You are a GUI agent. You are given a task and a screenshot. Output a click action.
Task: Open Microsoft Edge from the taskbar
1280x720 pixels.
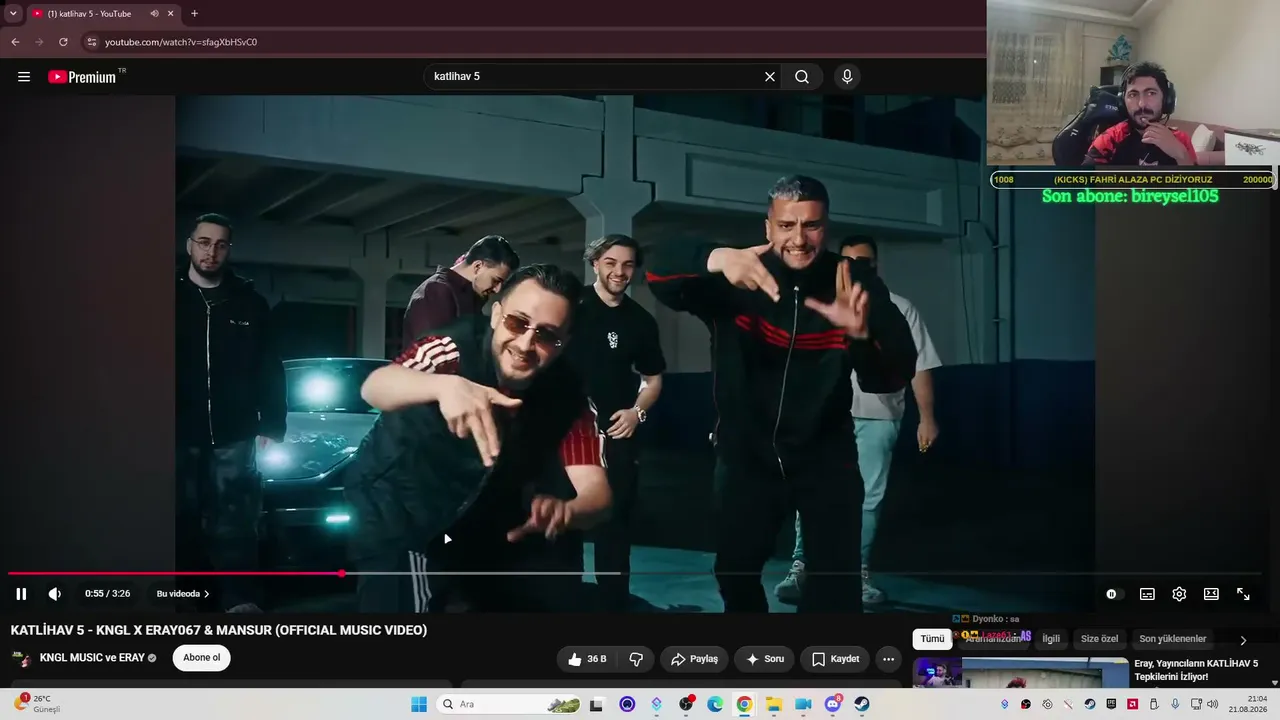click(715, 704)
